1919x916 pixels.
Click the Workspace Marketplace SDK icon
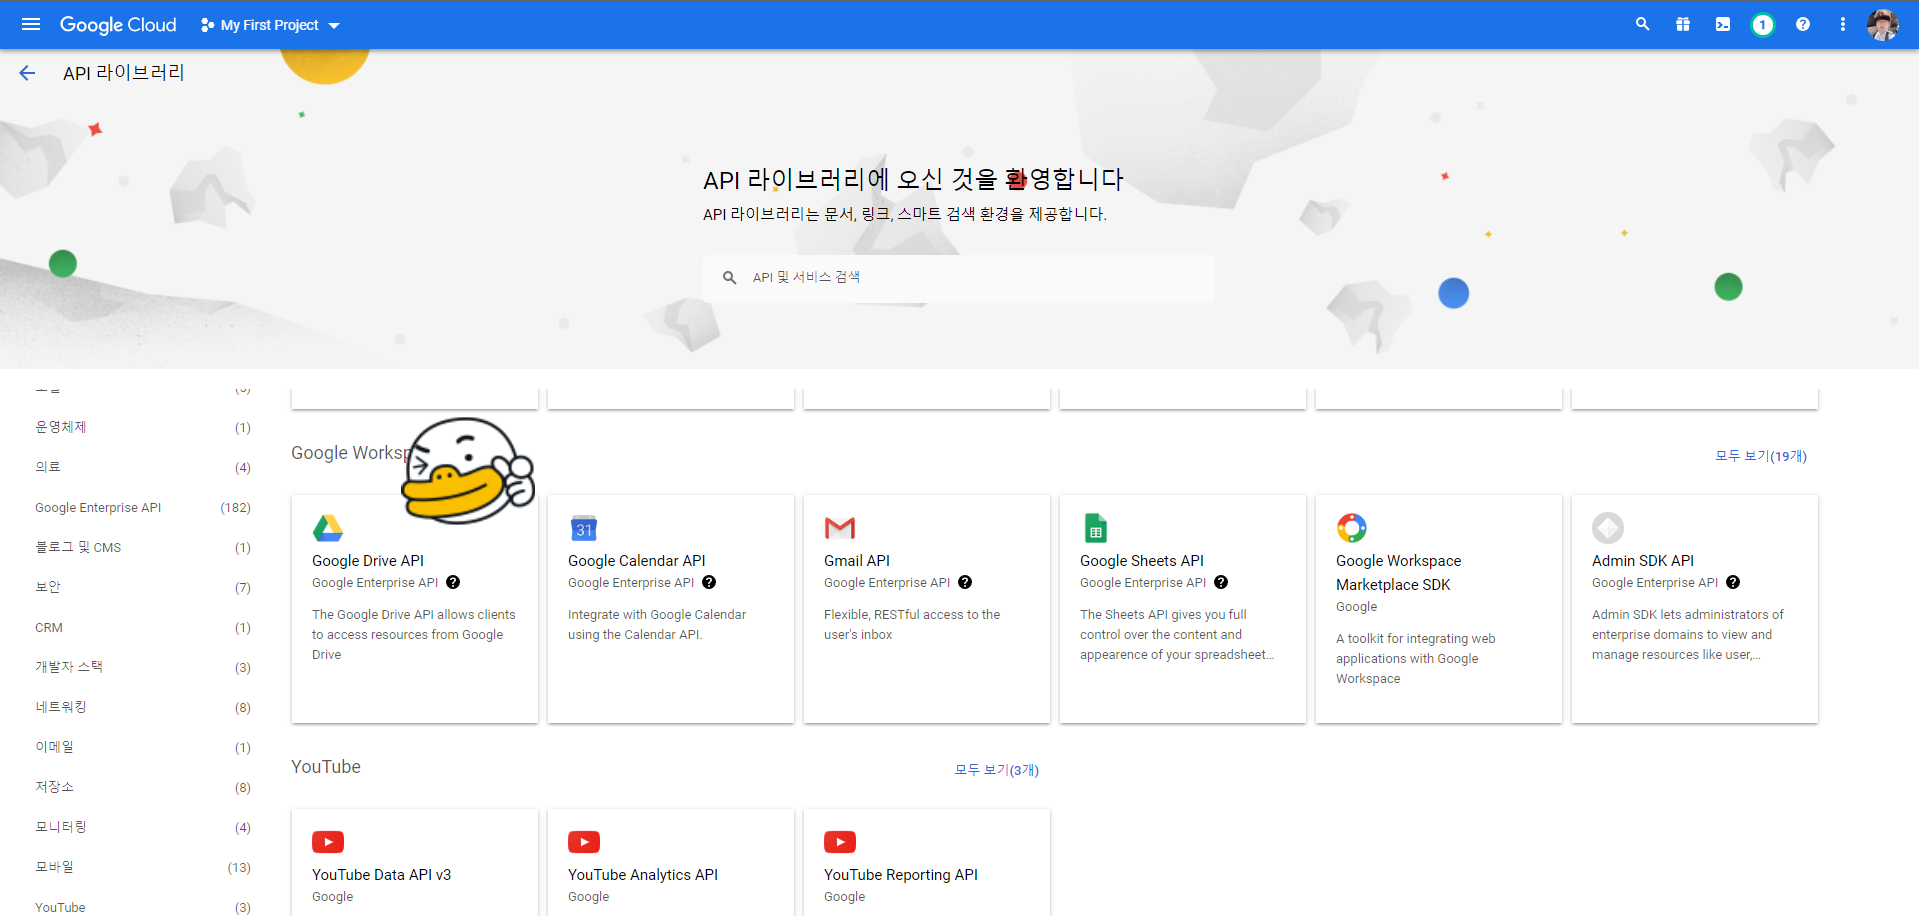1352,527
